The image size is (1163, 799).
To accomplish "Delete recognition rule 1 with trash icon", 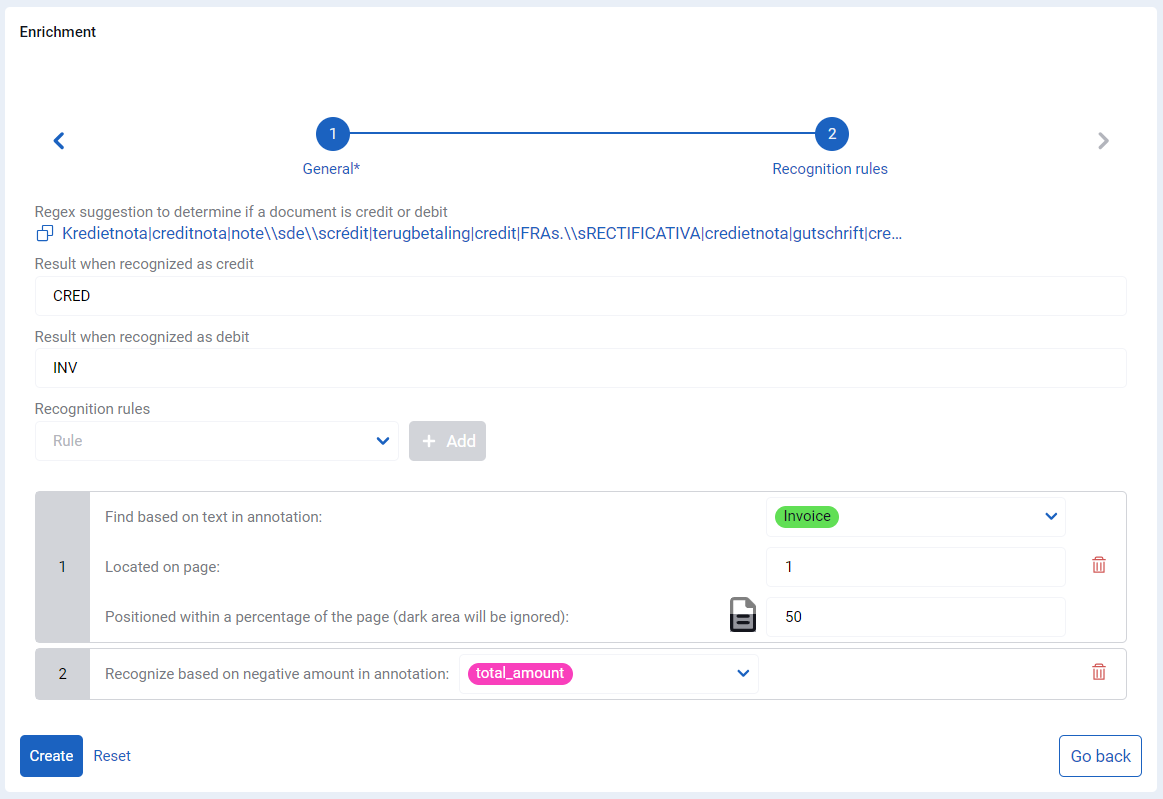I will pyautogui.click(x=1098, y=565).
